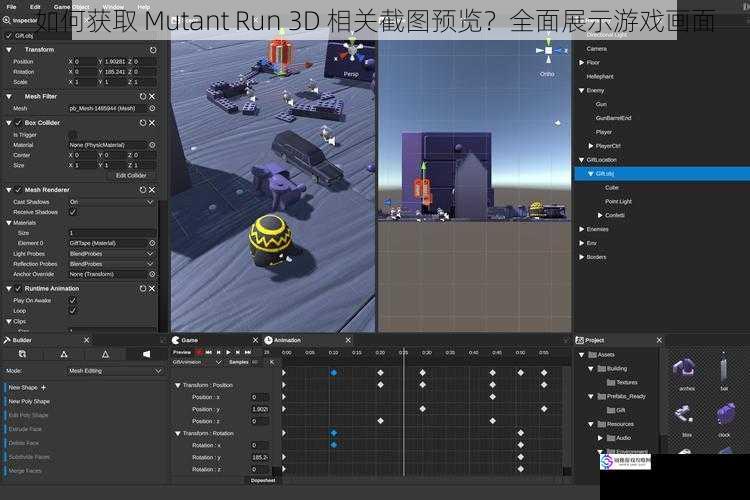Expand the Floor item in the hierarchy
Image resolution: width=750 pixels, height=500 pixels.
tap(582, 63)
